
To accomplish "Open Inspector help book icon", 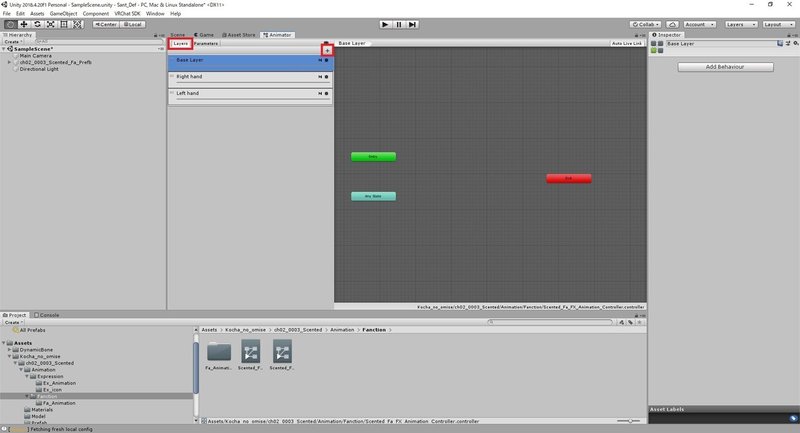I will (x=780, y=43).
